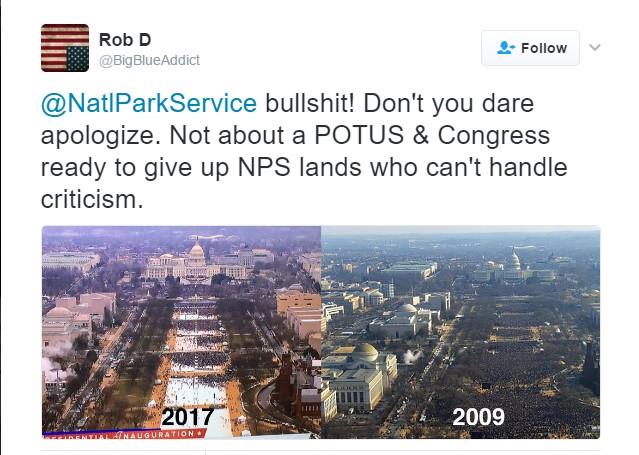Viewport: 639px width, 455px height.
Task: Click the Capitol dome in the 2009 photo
Action: click(514, 262)
